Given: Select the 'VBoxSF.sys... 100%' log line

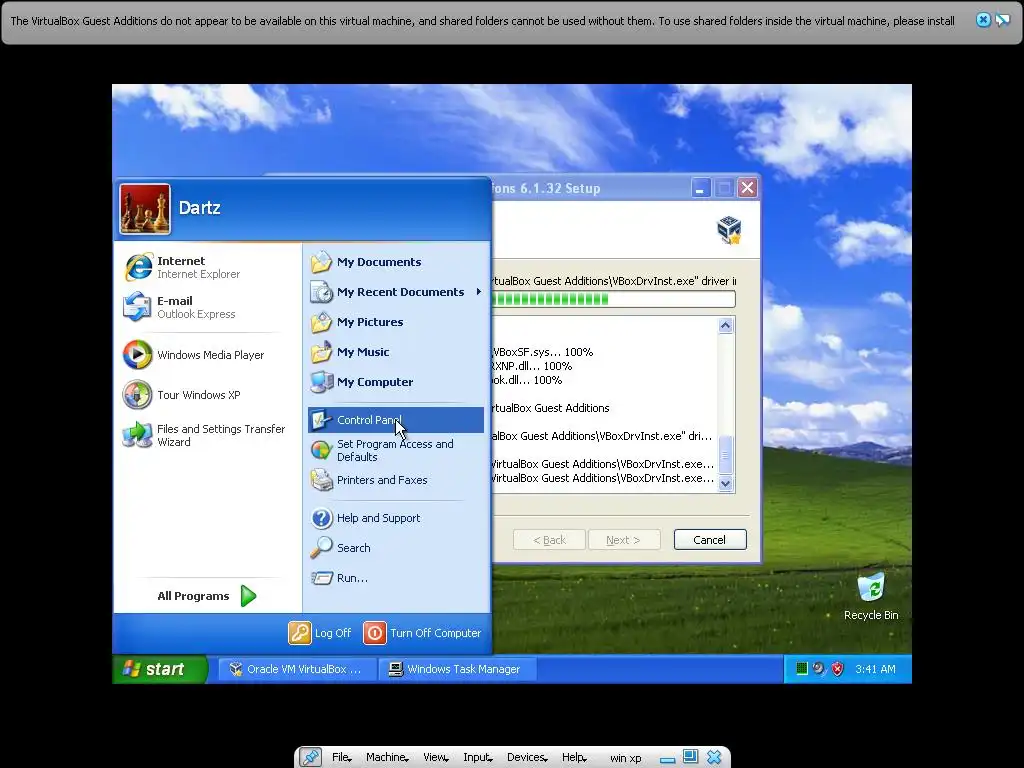Looking at the screenshot, I should pyautogui.click(x=542, y=352).
